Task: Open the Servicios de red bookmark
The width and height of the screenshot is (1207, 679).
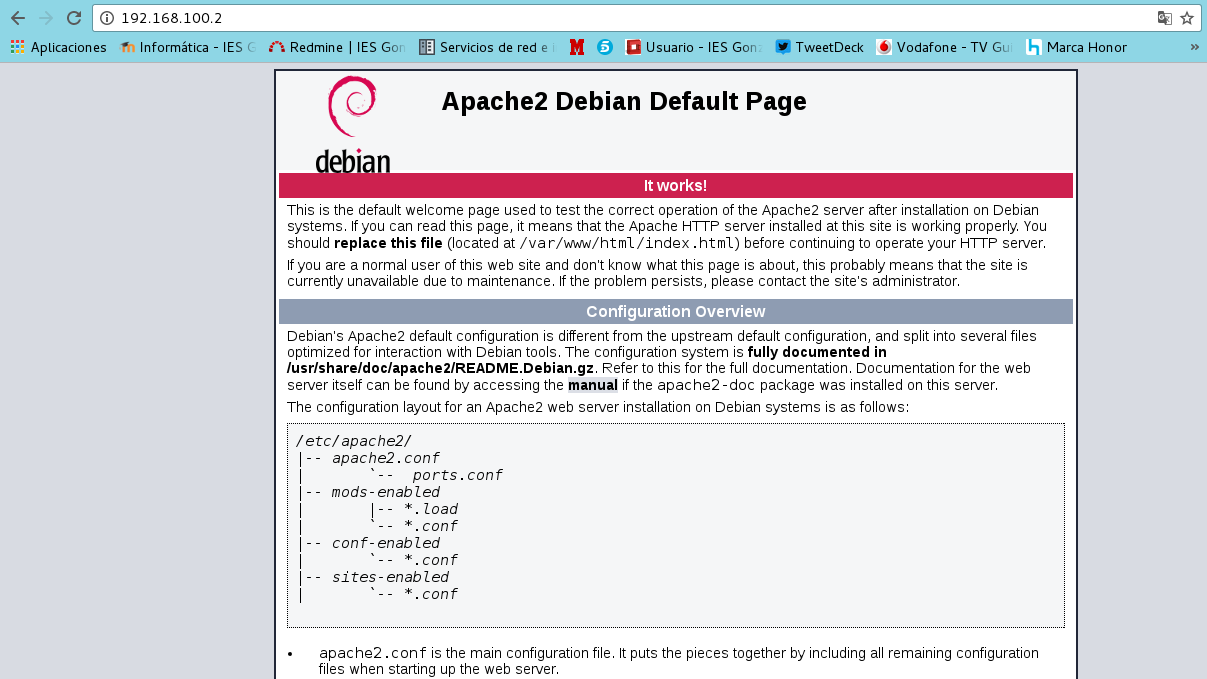Action: [x=487, y=47]
